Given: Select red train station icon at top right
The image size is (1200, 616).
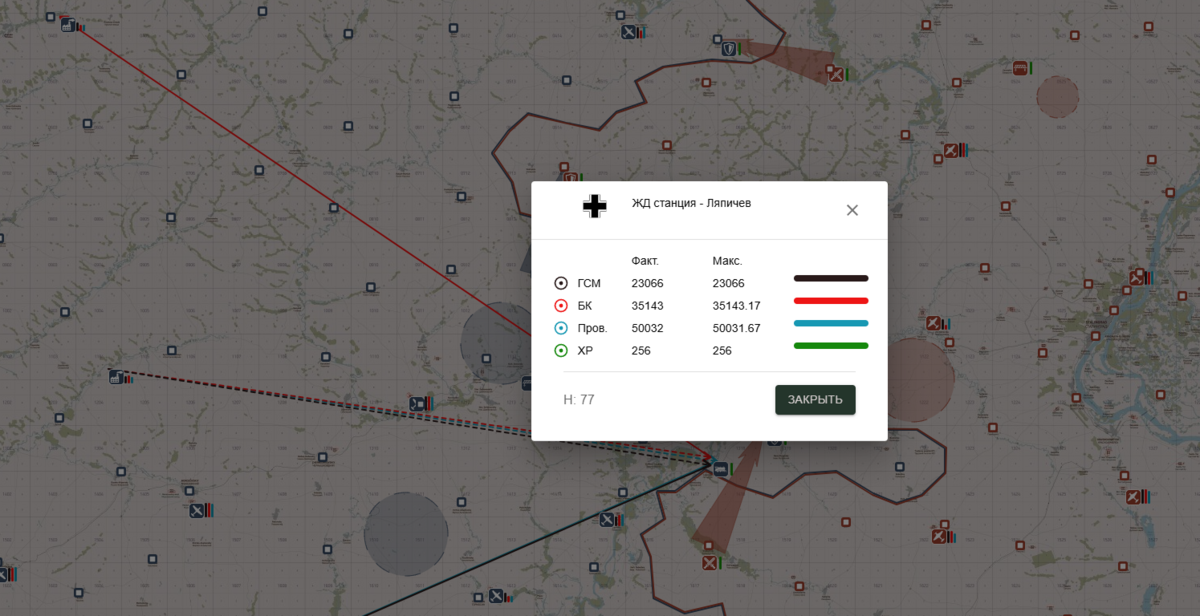Looking at the screenshot, I should (1020, 68).
